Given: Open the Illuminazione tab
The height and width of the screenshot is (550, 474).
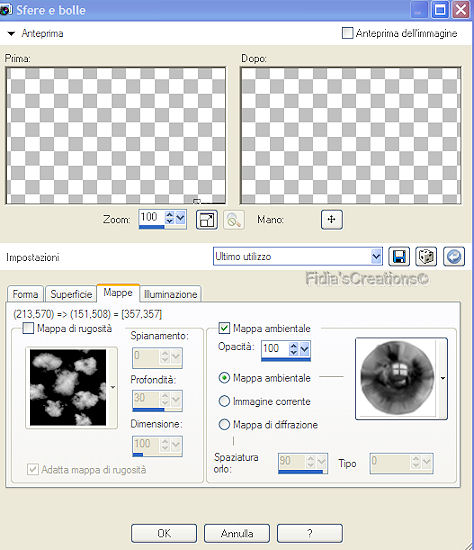Looking at the screenshot, I should [x=171, y=294].
